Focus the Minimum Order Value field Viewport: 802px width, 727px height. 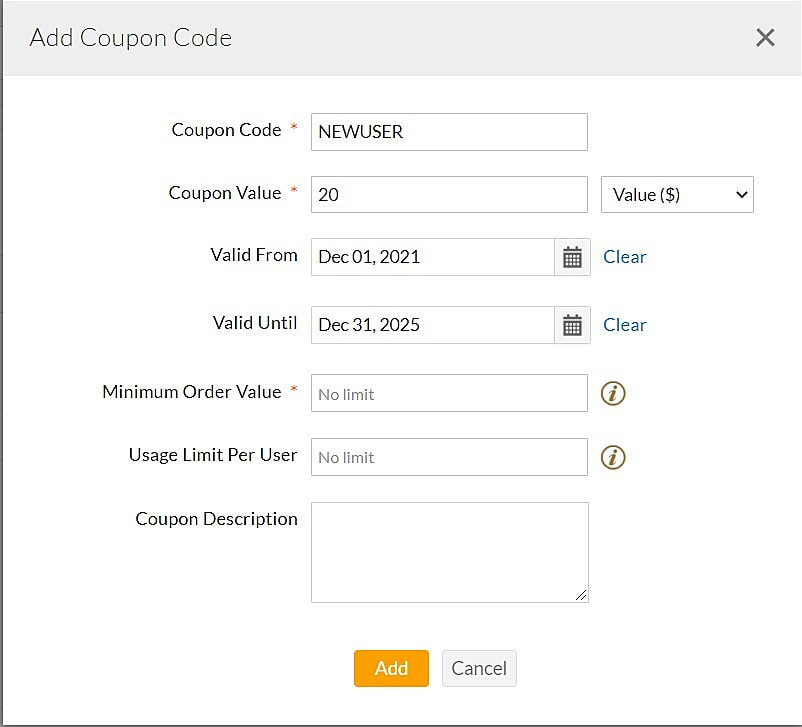448,393
